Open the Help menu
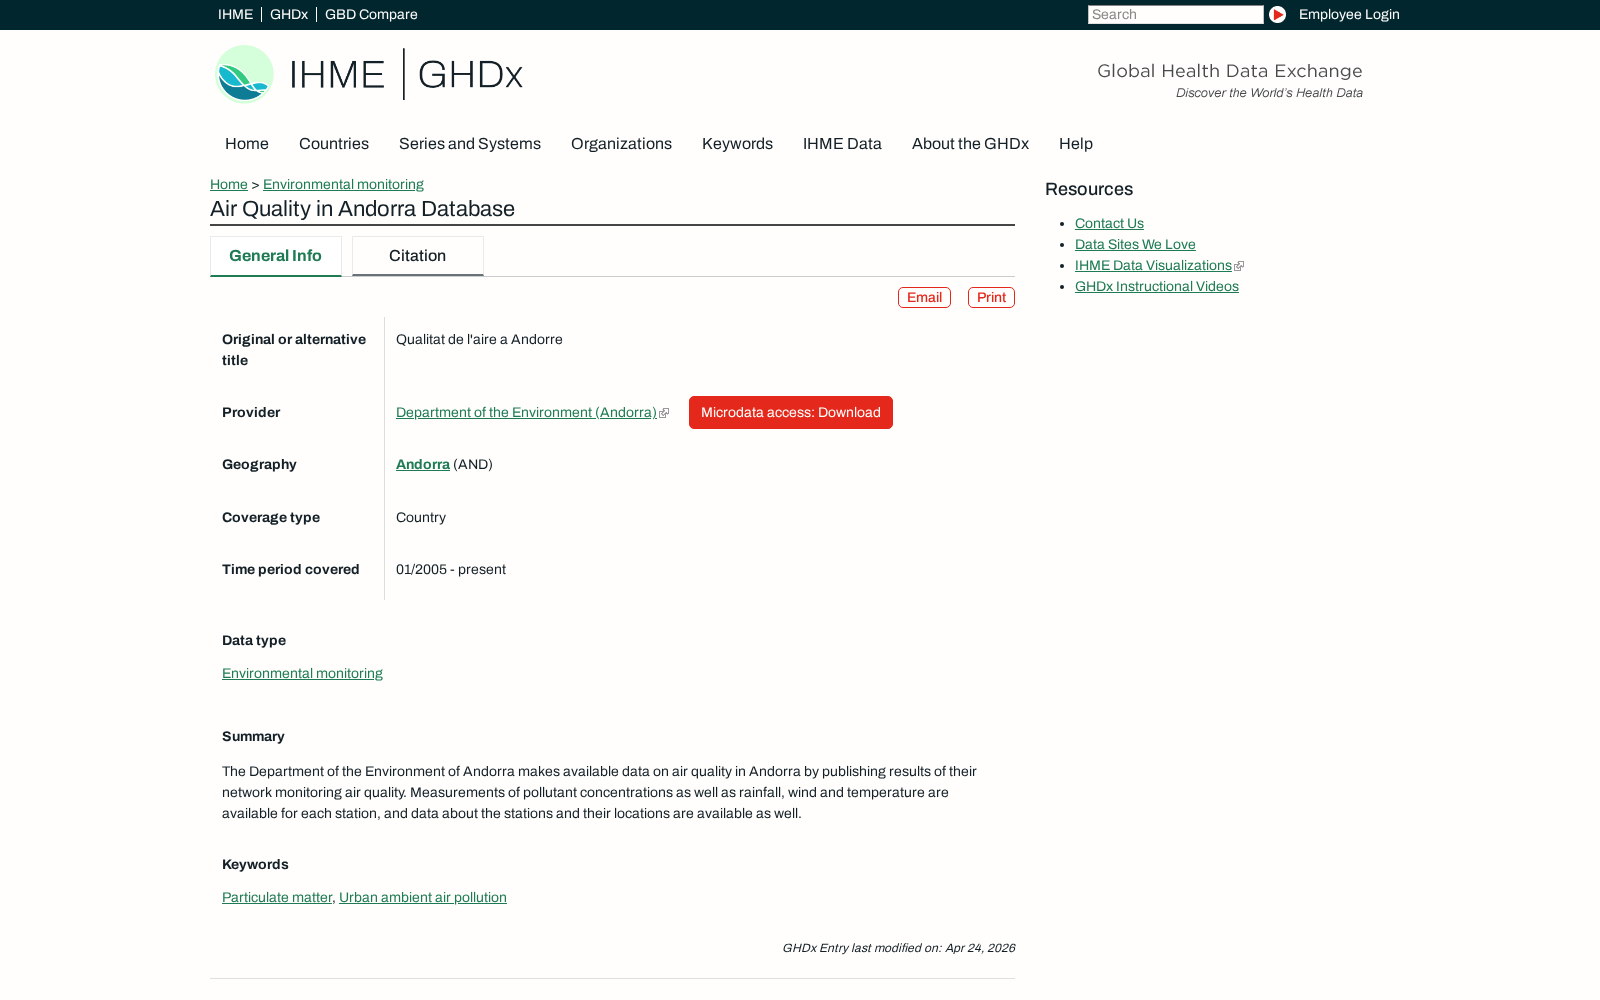Image resolution: width=1600 pixels, height=1000 pixels. pyautogui.click(x=1076, y=144)
